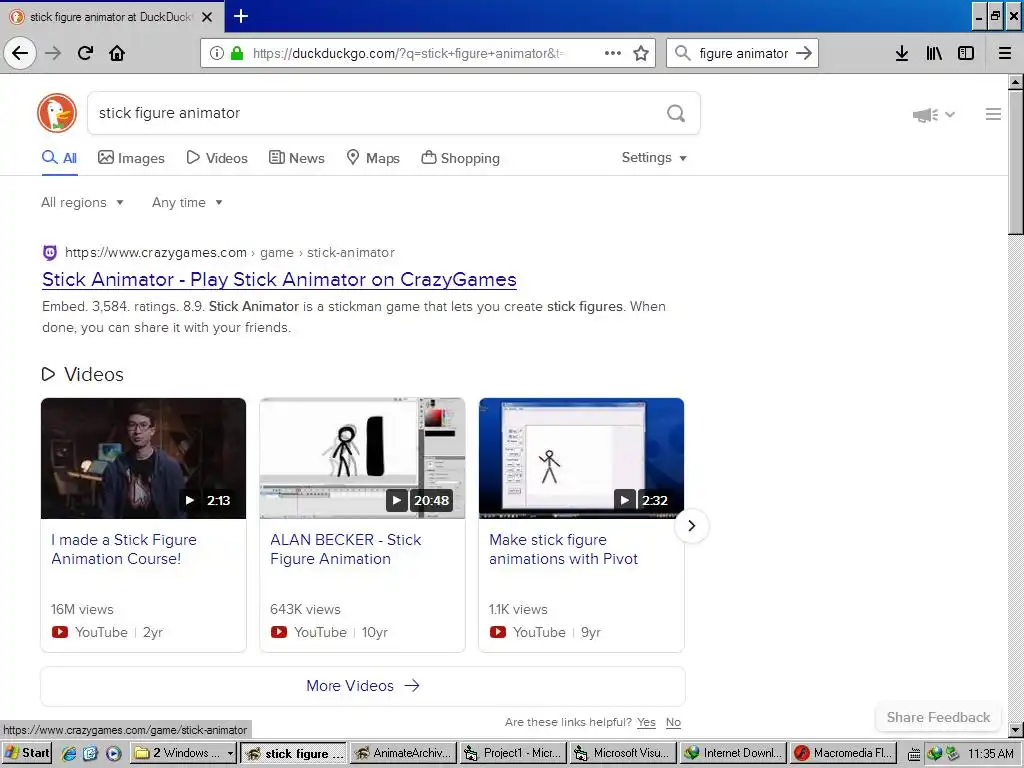Click the vertical scrollbar up arrow
The image size is (1024, 768).
(1016, 82)
